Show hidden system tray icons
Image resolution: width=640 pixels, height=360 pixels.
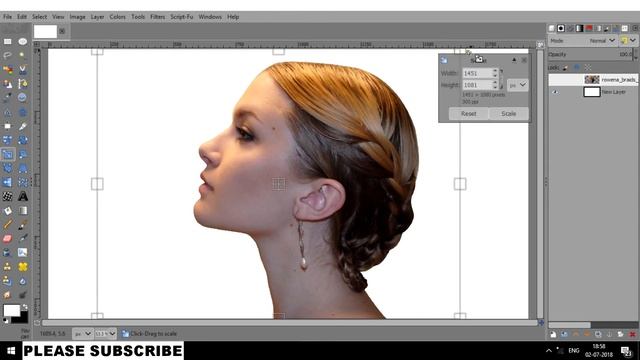tap(549, 351)
